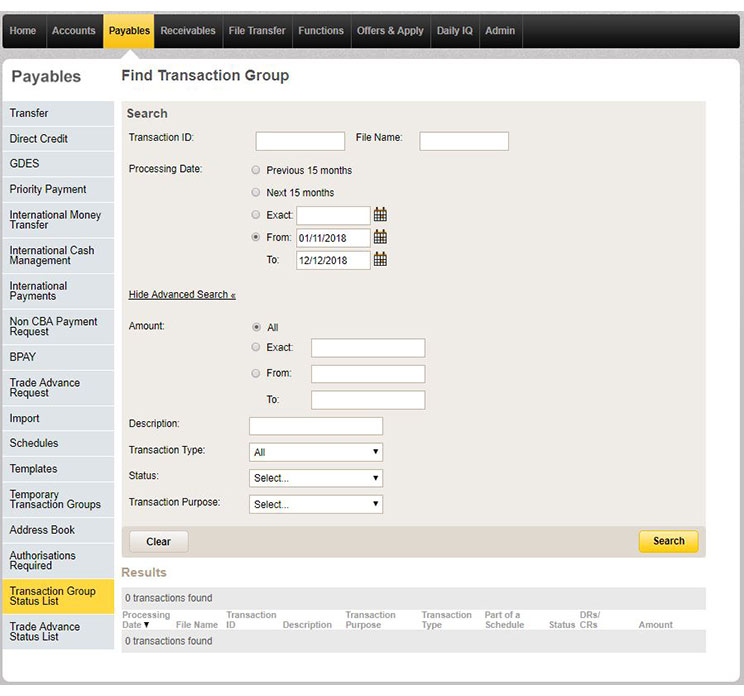Open Priority Payment in the sidebar
Screen dimensions: 744x696
point(58,189)
